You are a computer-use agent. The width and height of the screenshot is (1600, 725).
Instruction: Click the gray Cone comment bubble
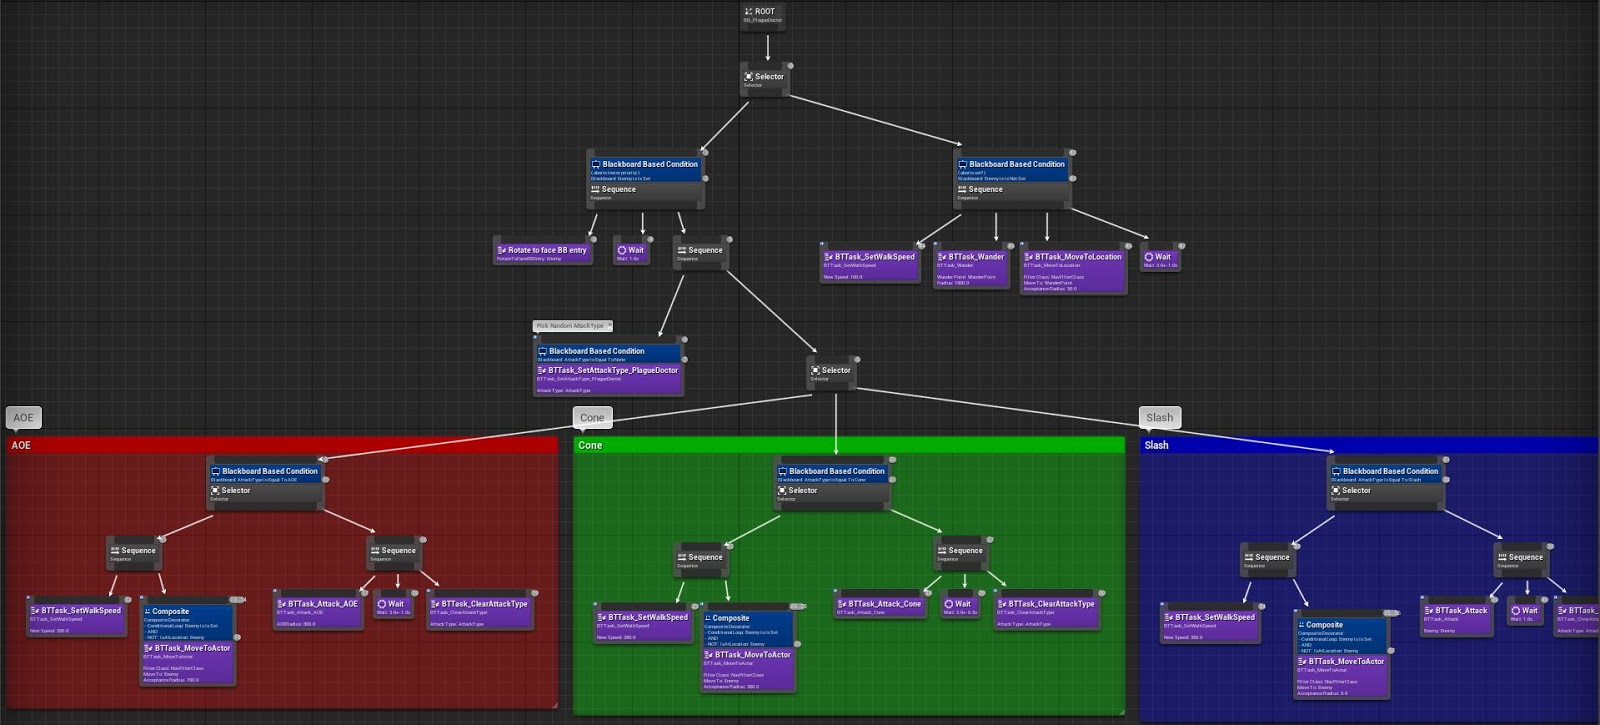pyautogui.click(x=592, y=418)
